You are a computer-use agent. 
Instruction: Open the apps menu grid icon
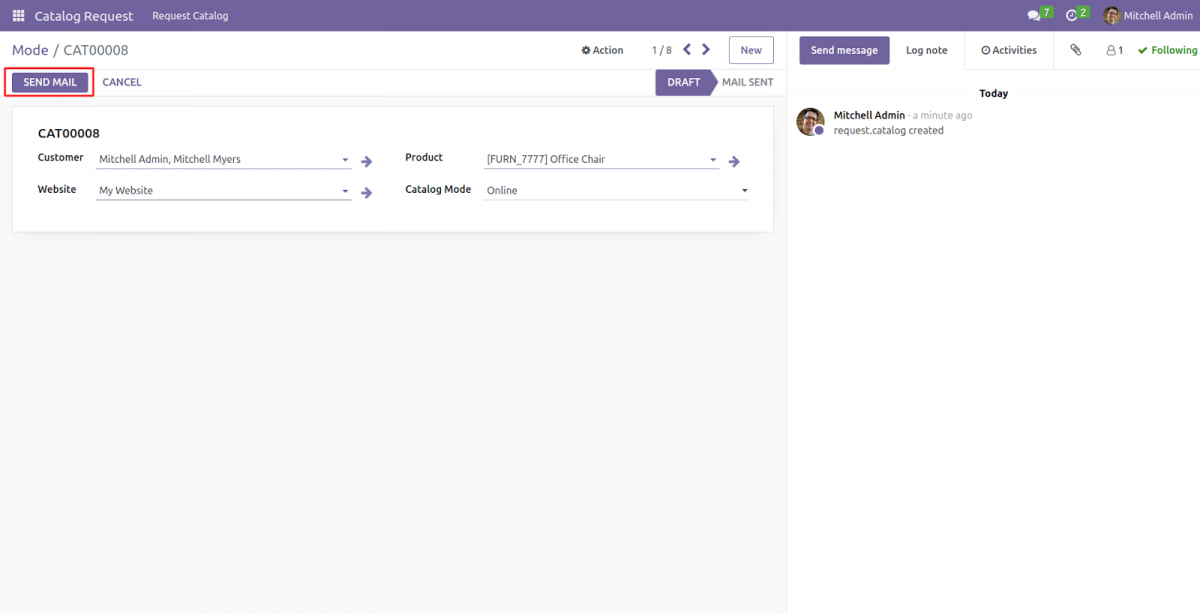coord(17,15)
